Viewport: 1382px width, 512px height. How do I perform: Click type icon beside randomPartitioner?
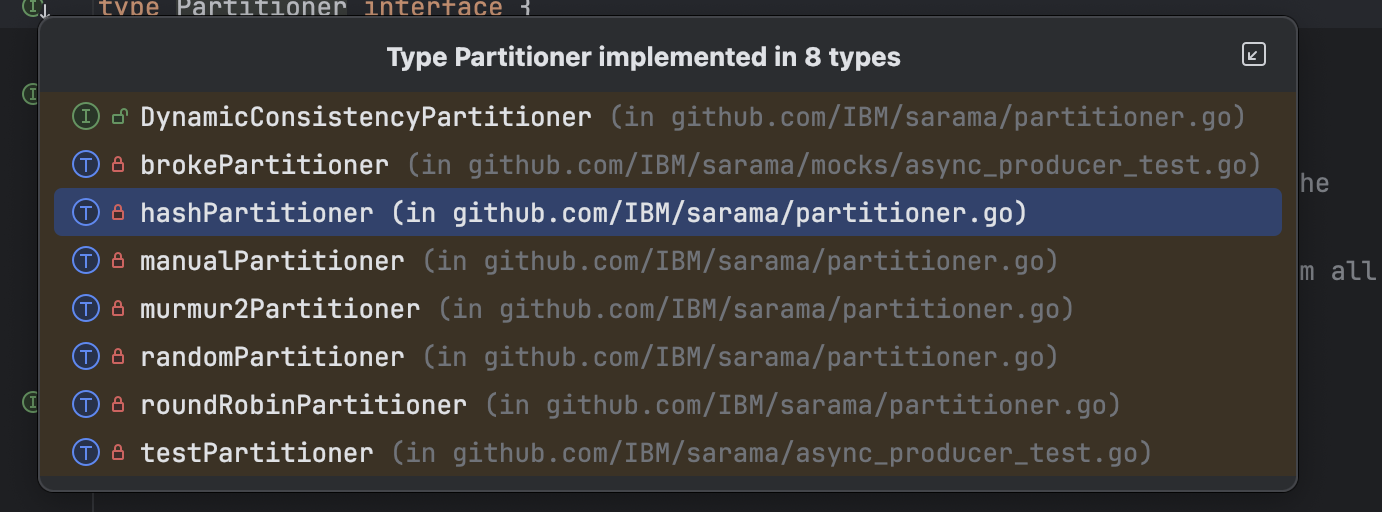click(86, 357)
